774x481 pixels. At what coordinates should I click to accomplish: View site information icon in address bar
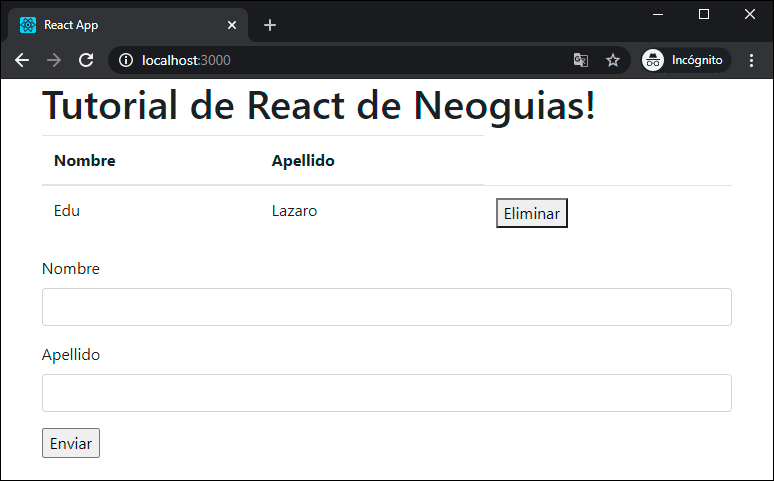(x=126, y=60)
